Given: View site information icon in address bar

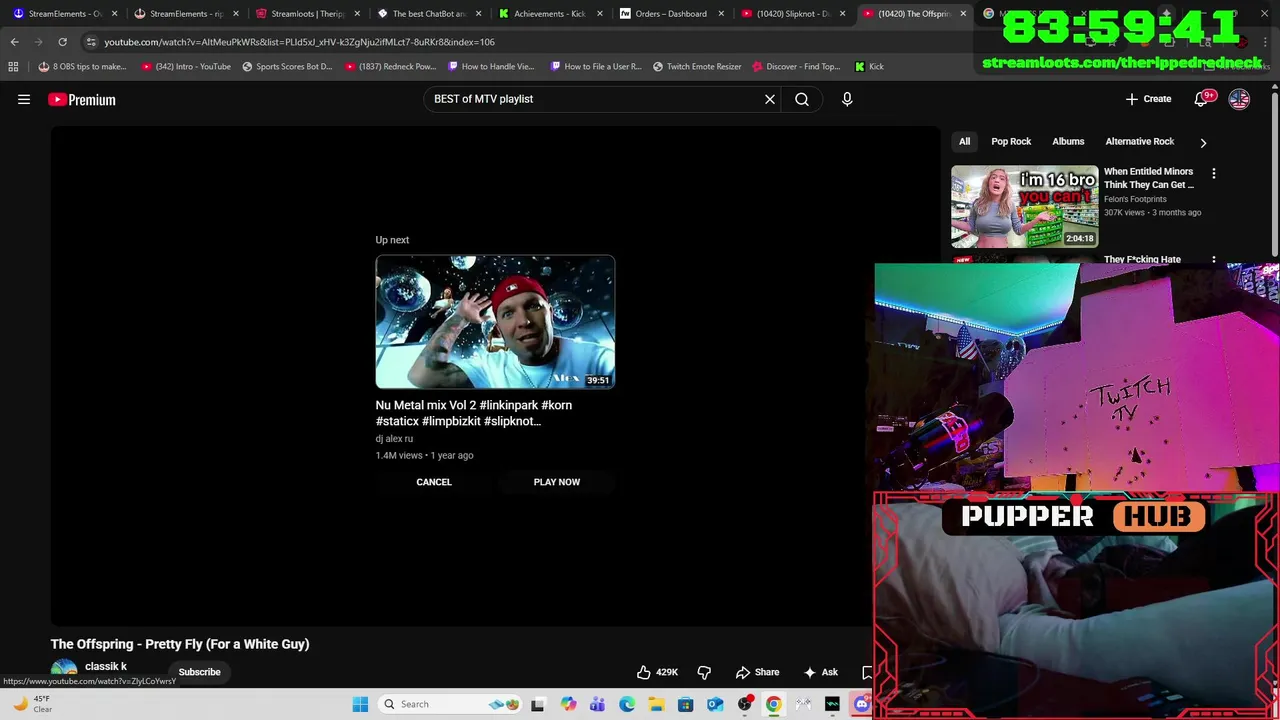Looking at the screenshot, I should point(91,42).
